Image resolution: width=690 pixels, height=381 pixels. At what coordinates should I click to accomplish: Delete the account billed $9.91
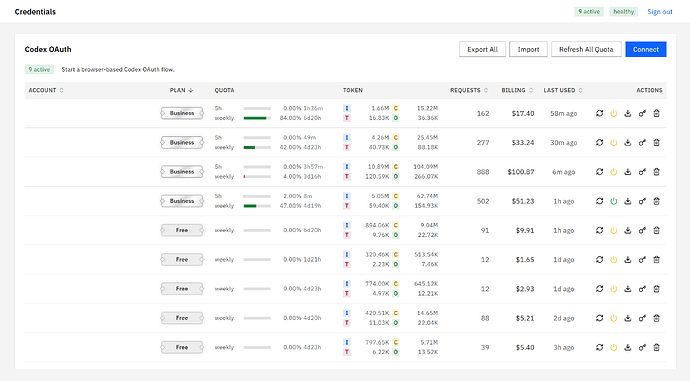pyautogui.click(x=657, y=231)
